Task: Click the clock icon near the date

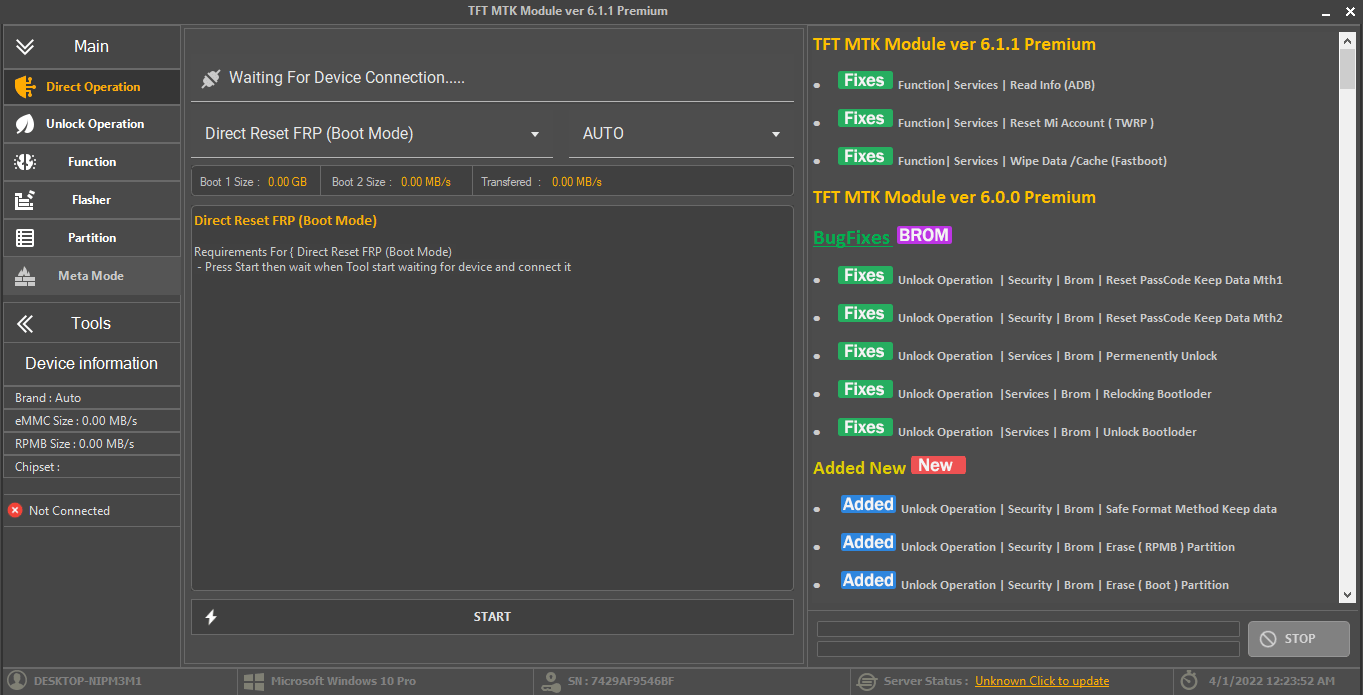Action: 1188,681
